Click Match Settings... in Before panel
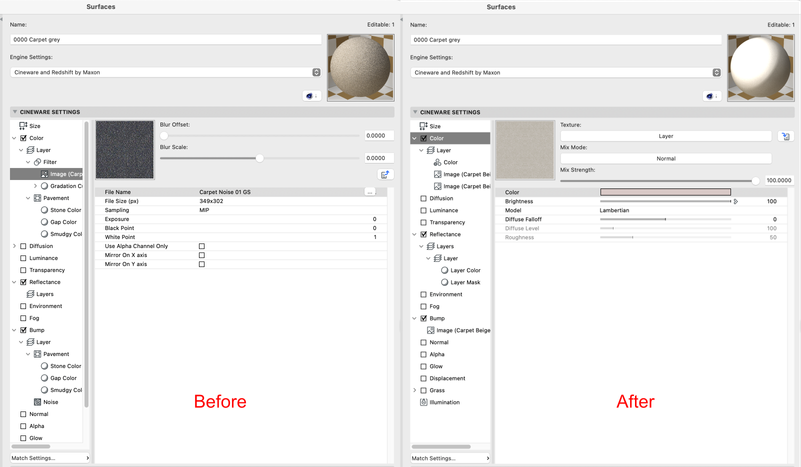Image resolution: width=801 pixels, height=467 pixels. (50, 458)
